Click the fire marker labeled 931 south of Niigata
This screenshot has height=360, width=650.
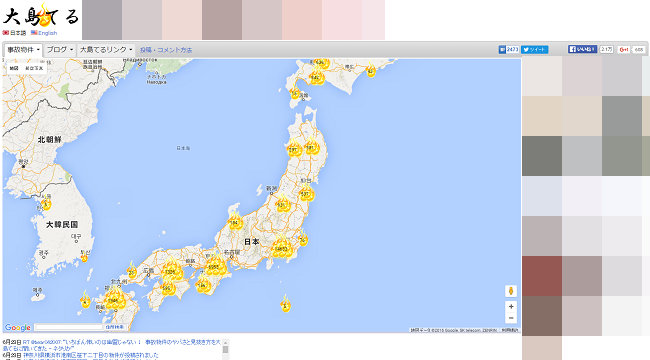(282, 203)
